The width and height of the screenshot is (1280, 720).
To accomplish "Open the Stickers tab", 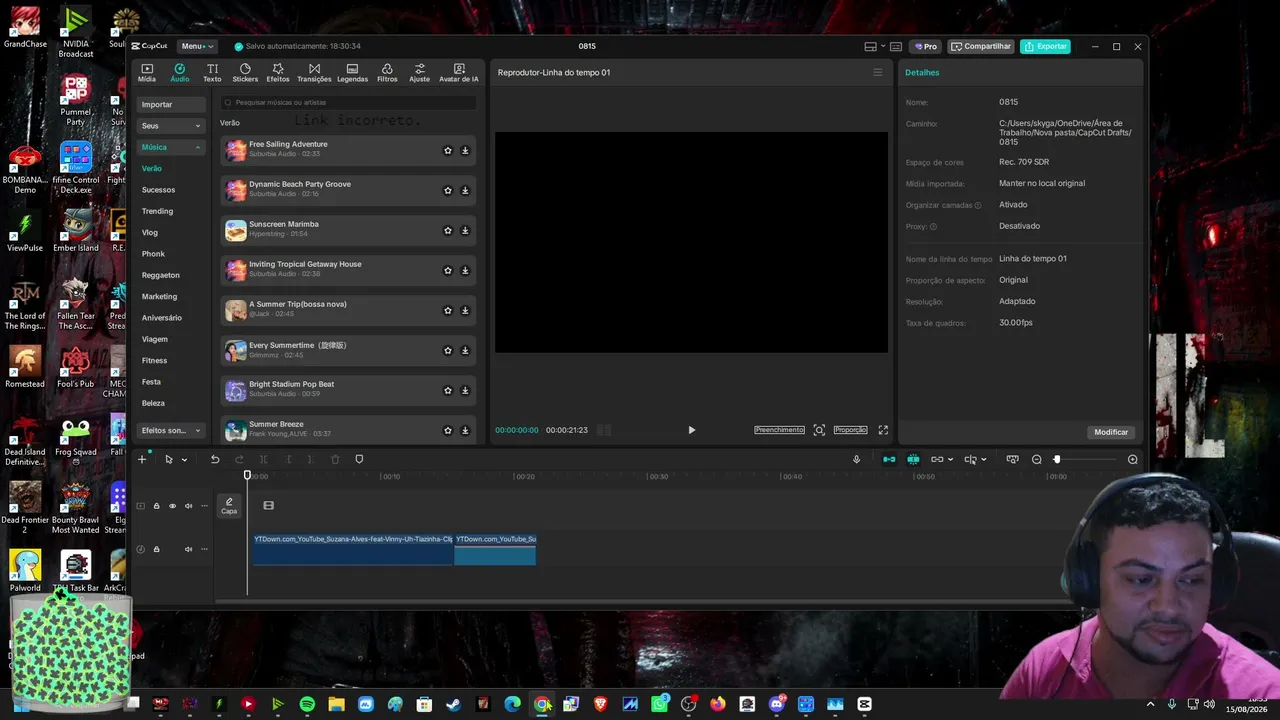I will click(x=245, y=73).
